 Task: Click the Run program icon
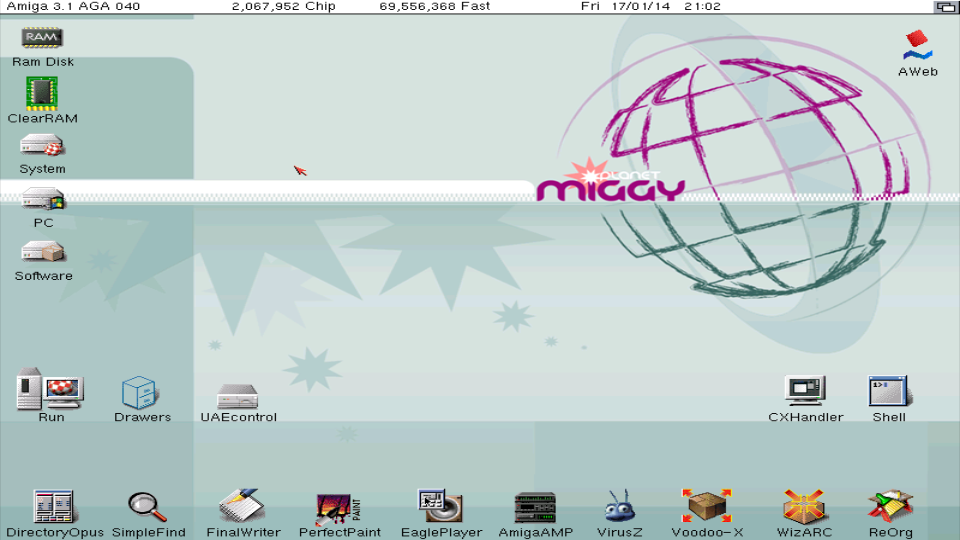(49, 389)
